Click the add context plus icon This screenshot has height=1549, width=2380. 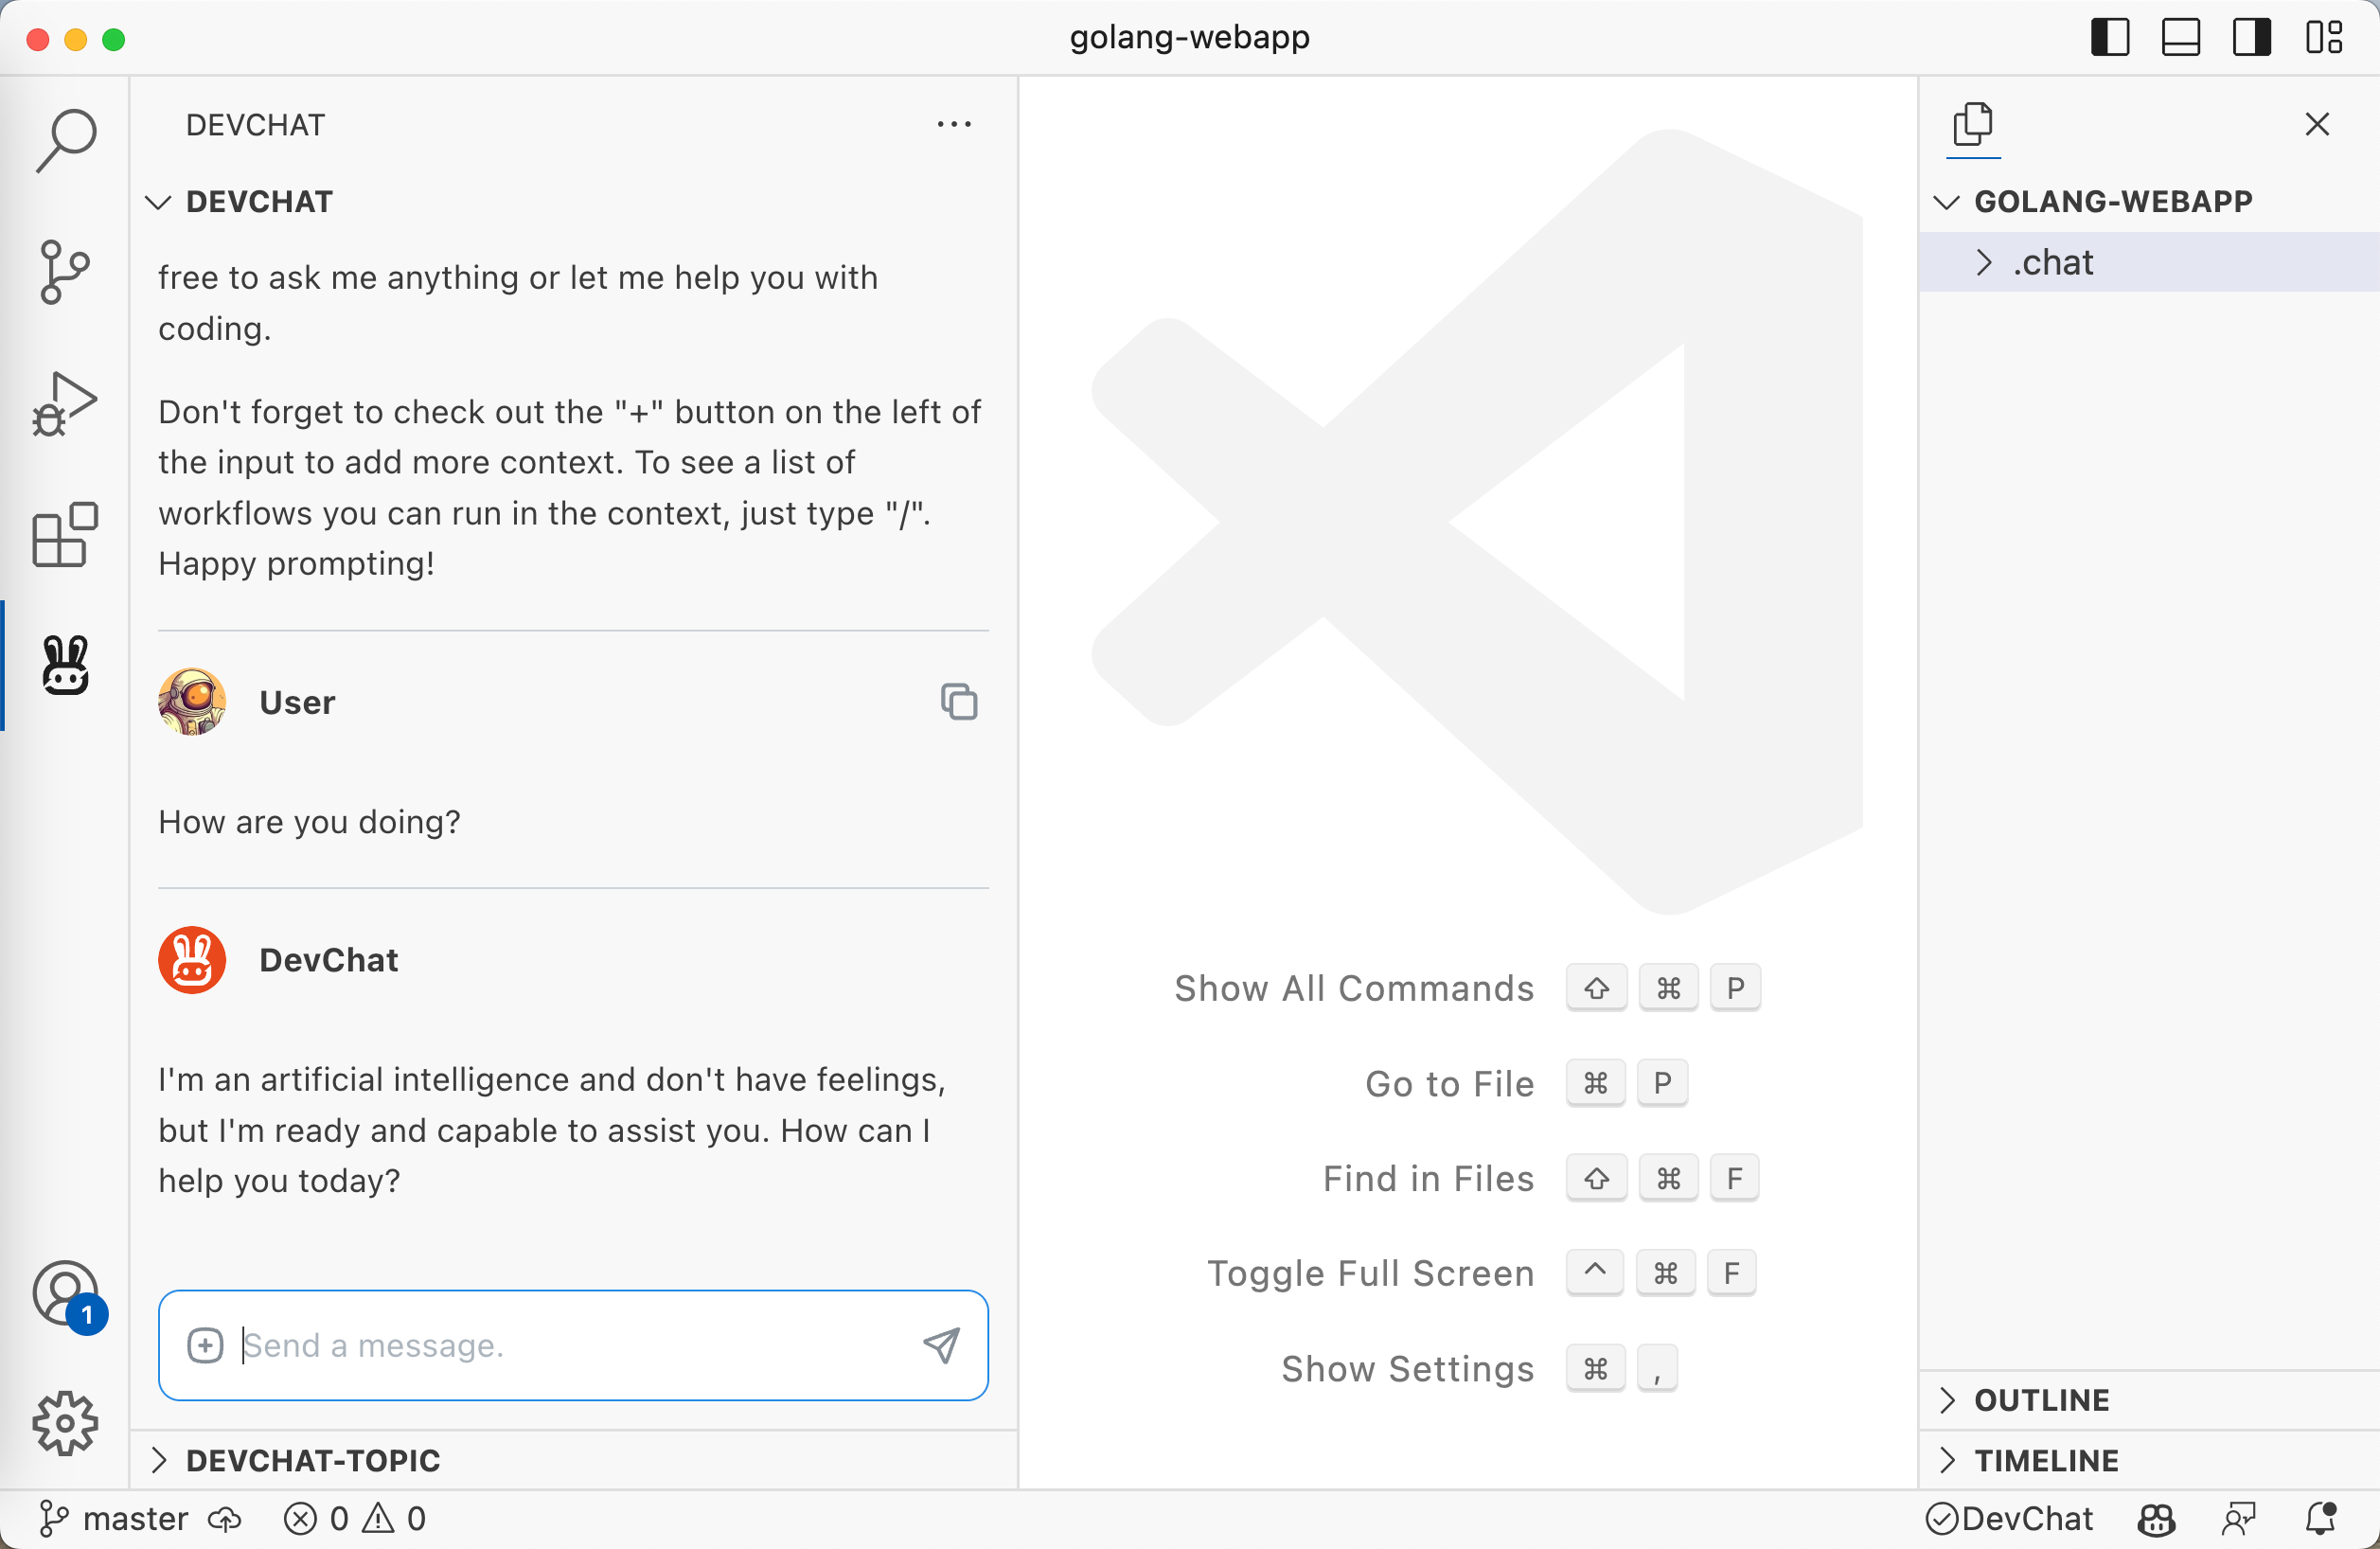[x=205, y=1345]
